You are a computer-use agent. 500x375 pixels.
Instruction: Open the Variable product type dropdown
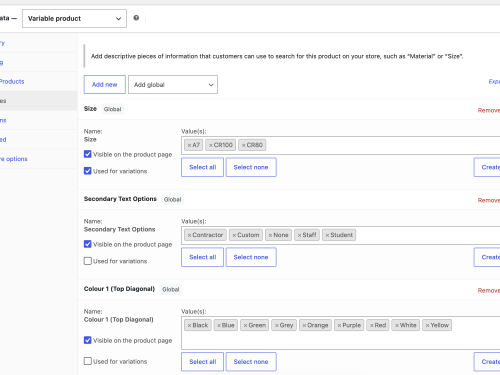coord(74,18)
